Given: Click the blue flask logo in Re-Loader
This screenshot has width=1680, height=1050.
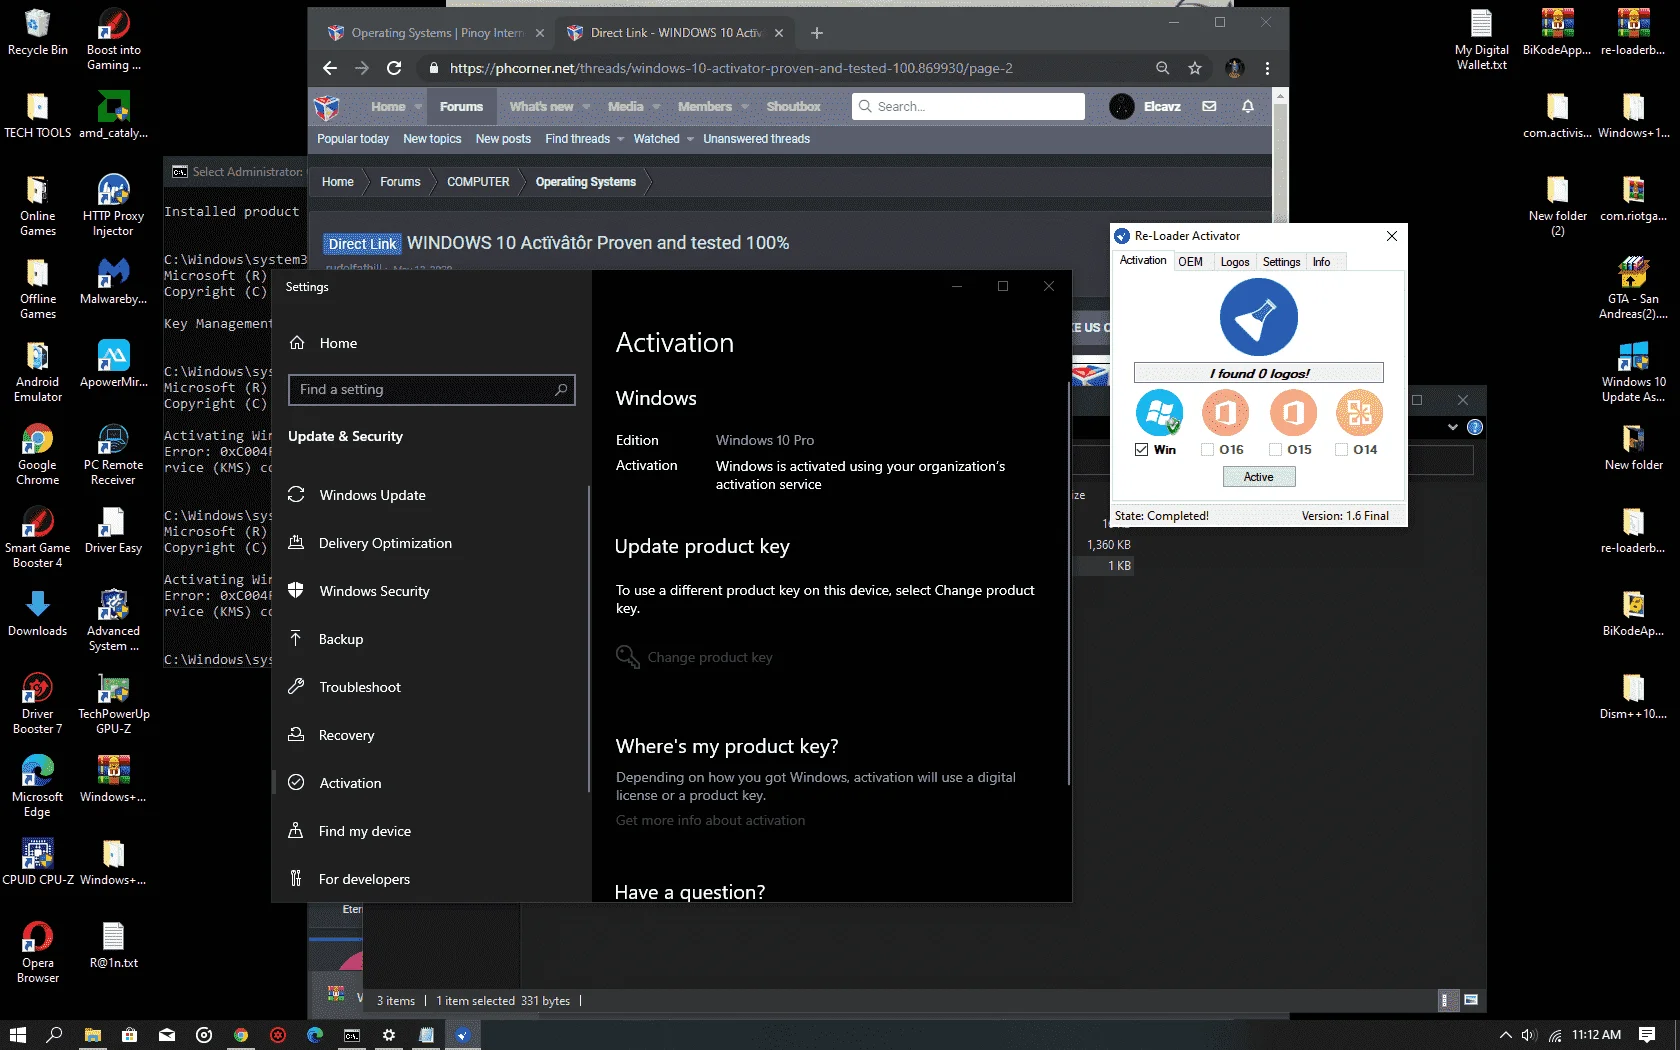Looking at the screenshot, I should pyautogui.click(x=1258, y=317).
